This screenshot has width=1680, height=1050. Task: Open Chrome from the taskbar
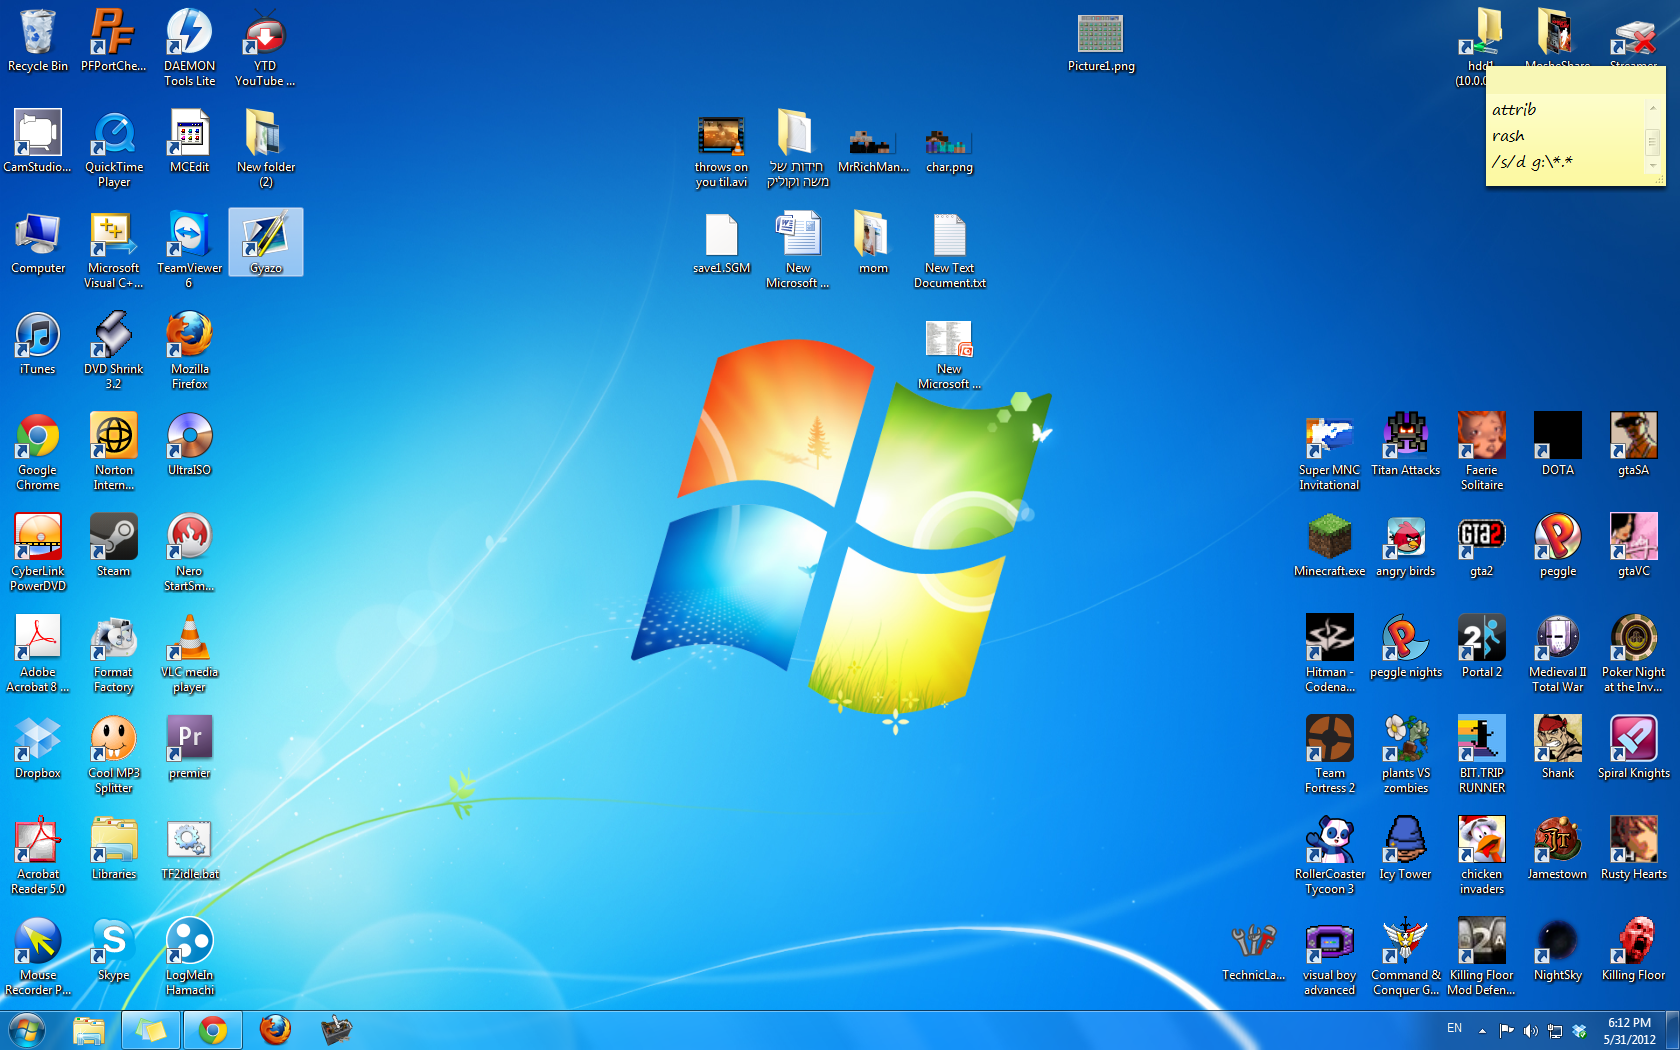tap(212, 1030)
